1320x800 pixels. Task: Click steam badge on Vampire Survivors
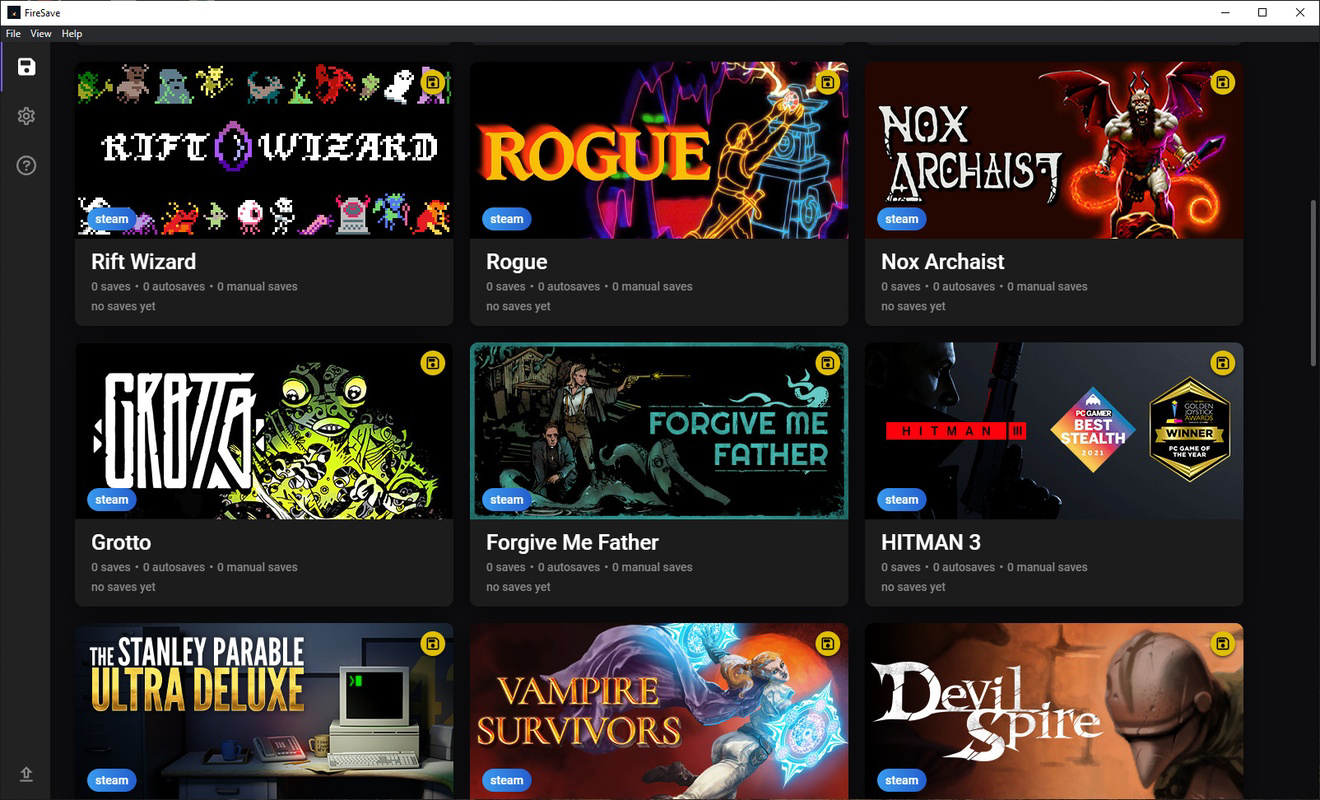[x=507, y=780]
